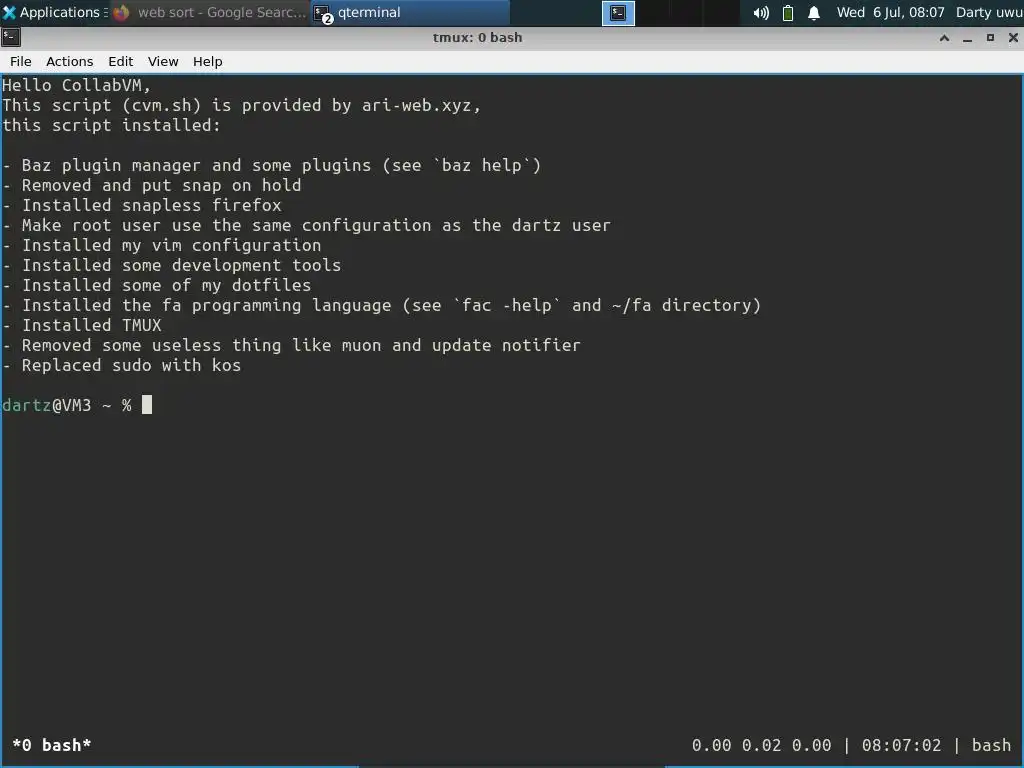Viewport: 1024px width, 768px height.
Task: Minimize the qterminal window
Action: tap(967, 38)
